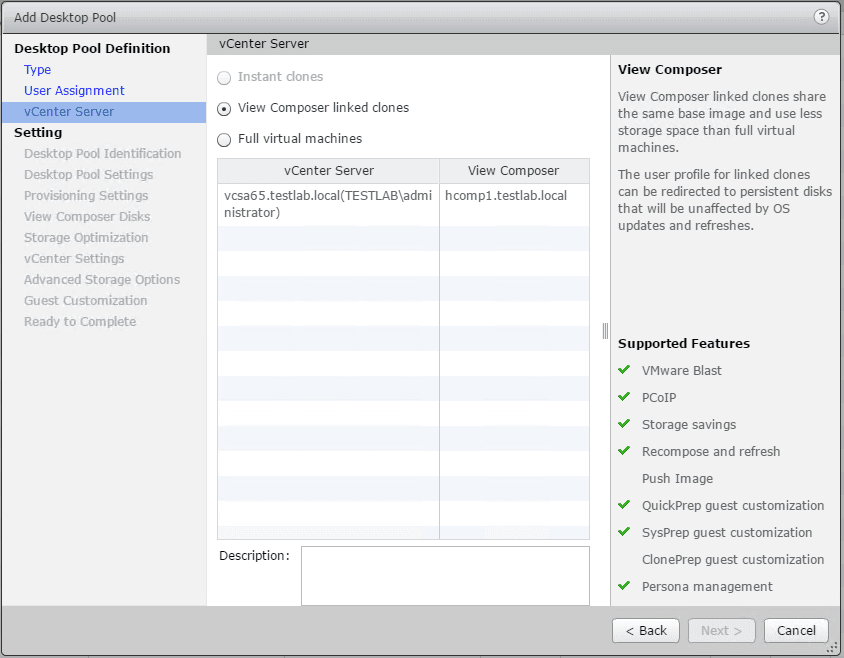Collapse the side panel splitter handle

[605, 331]
